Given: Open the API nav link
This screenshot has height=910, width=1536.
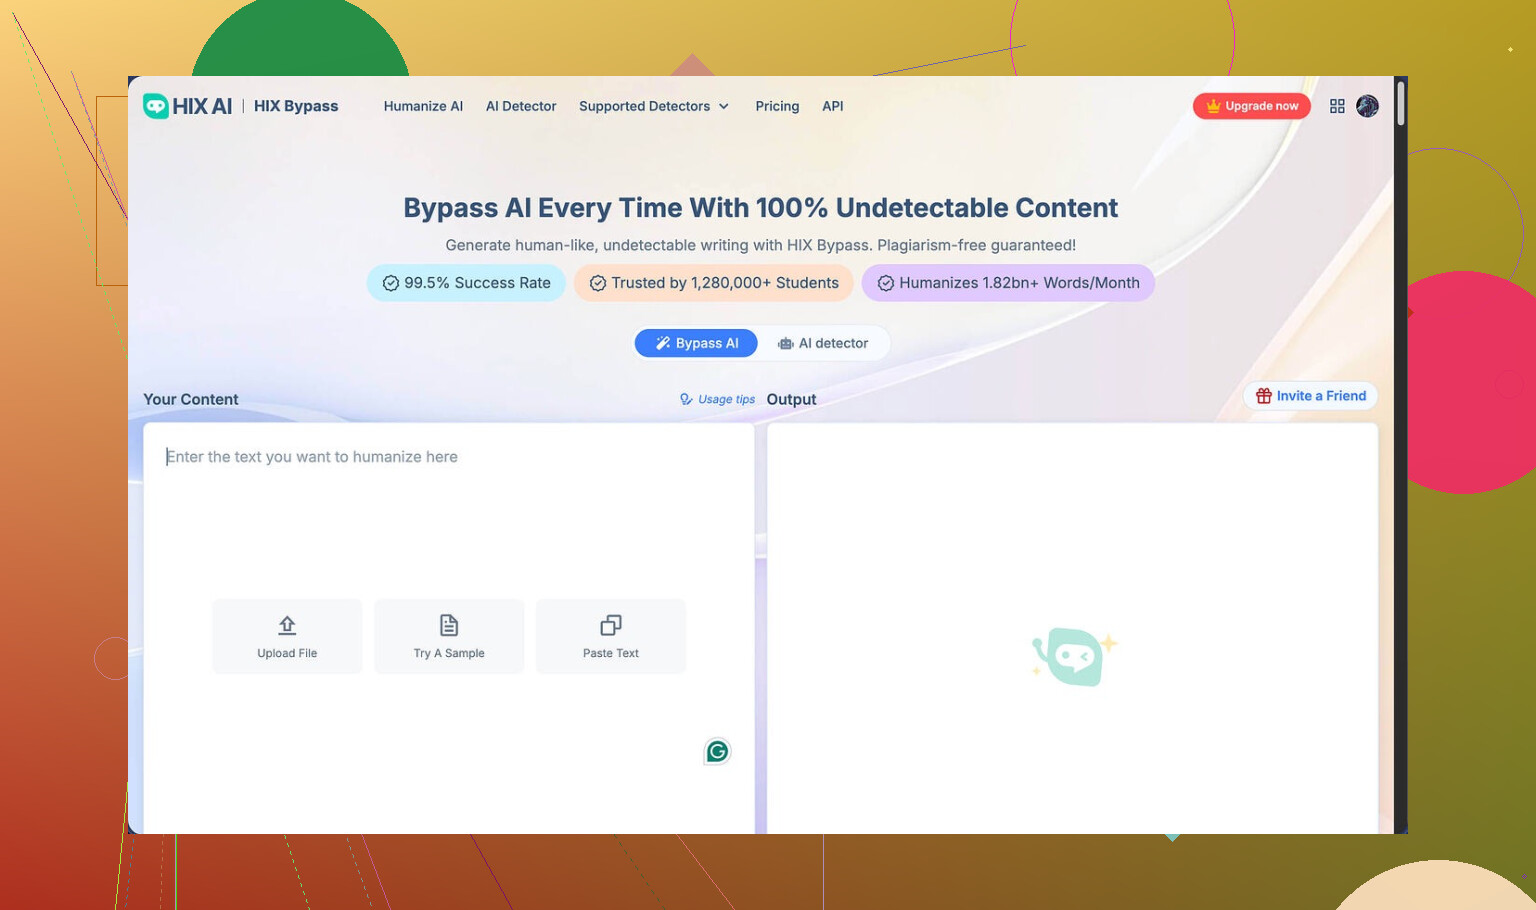Looking at the screenshot, I should pyautogui.click(x=832, y=106).
